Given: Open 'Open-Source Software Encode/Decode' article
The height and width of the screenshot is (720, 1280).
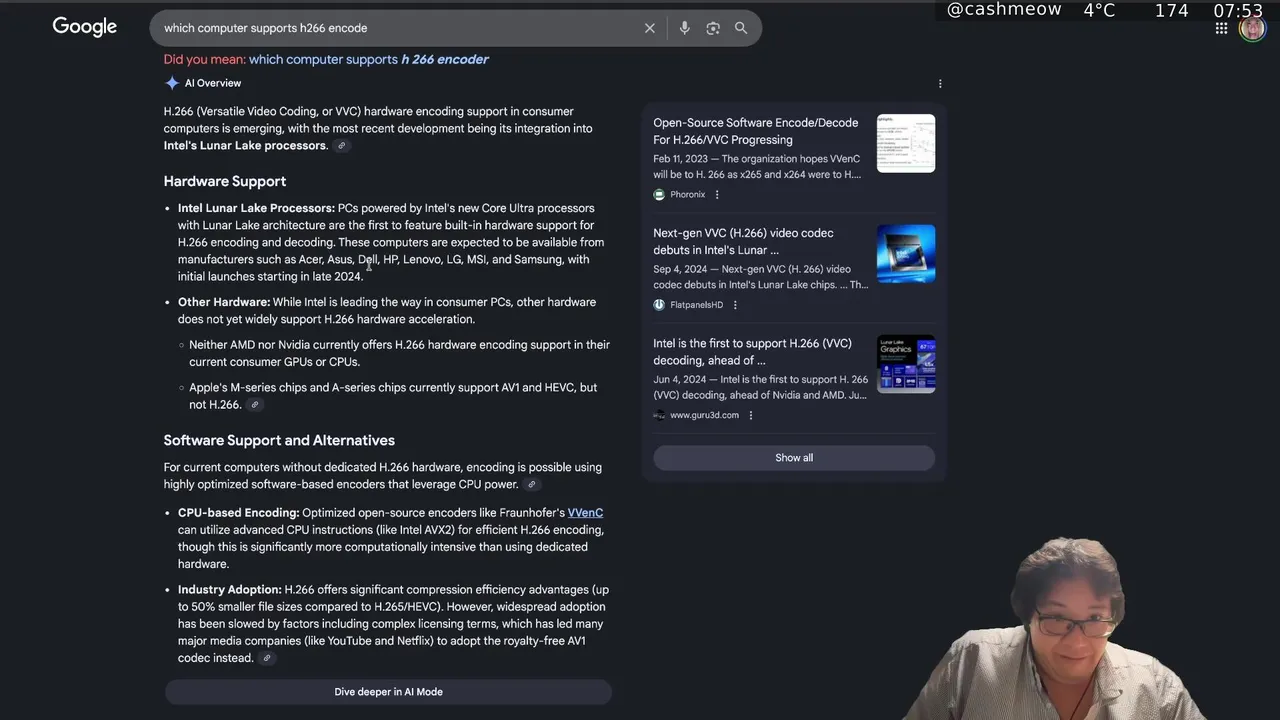Looking at the screenshot, I should pyautogui.click(x=756, y=131).
